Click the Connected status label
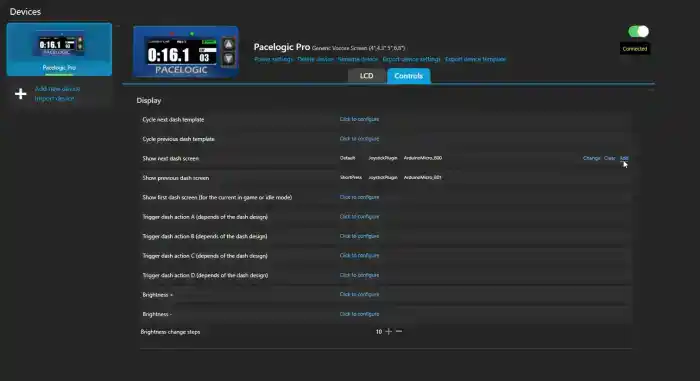 click(x=635, y=49)
